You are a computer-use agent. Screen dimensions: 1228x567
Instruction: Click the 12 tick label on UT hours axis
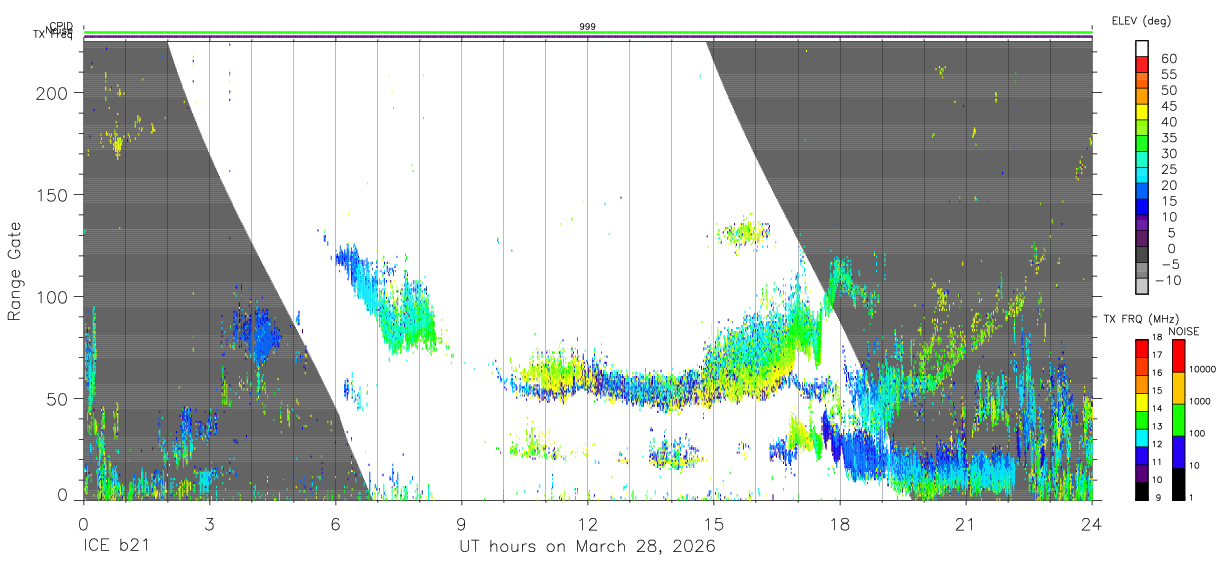click(588, 524)
